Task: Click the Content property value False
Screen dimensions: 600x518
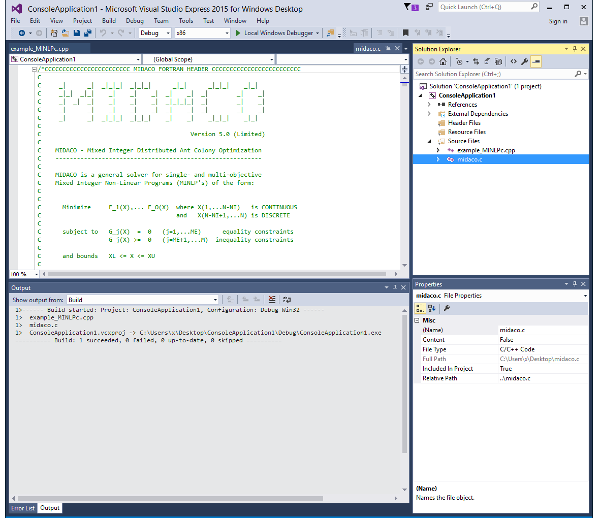Action: [x=506, y=340]
